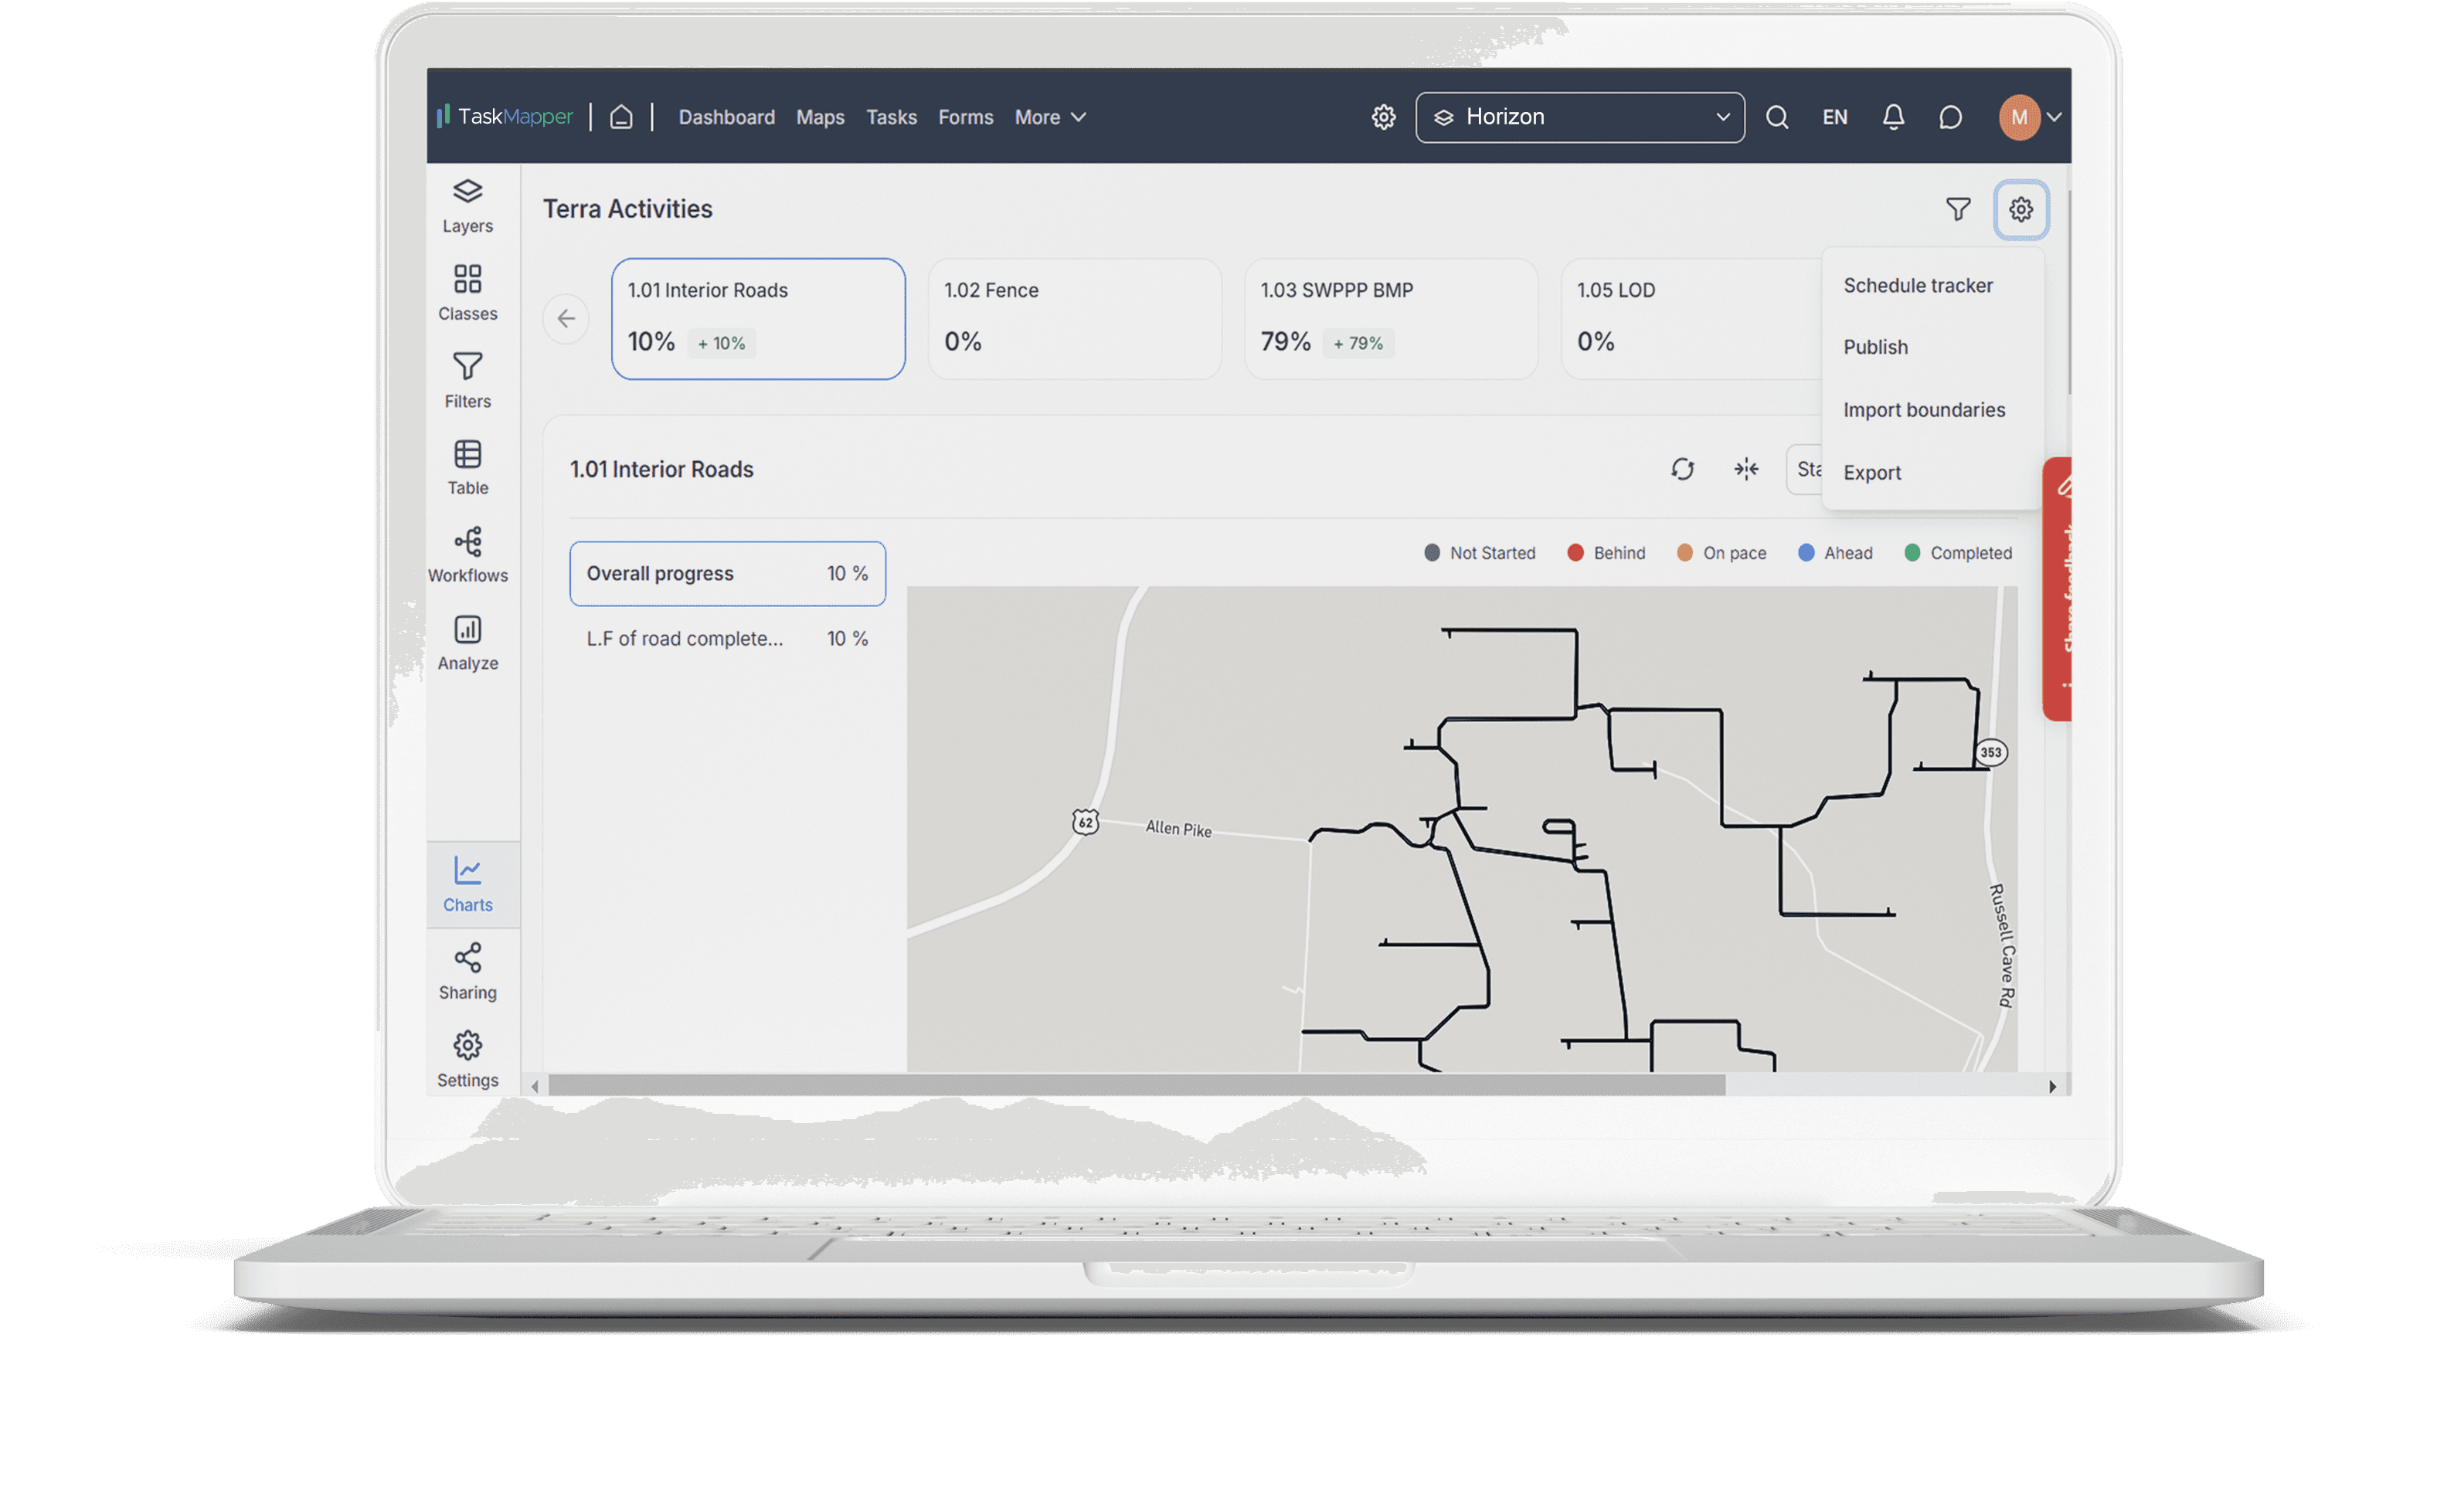Image resolution: width=2464 pixels, height=1500 pixels.
Task: Open the Sharing sidebar icon
Action: 467,971
